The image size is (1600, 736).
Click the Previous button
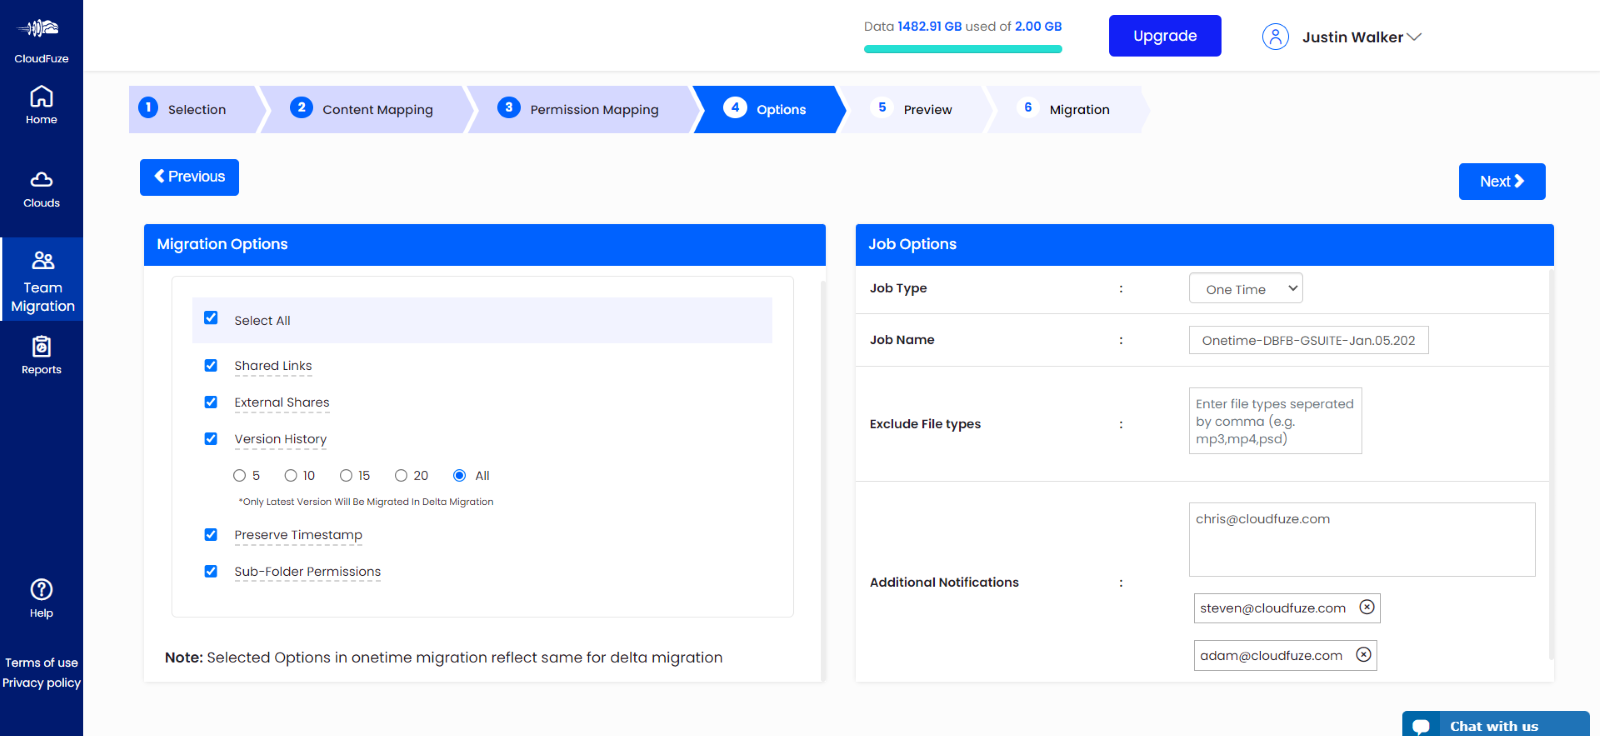point(189,177)
